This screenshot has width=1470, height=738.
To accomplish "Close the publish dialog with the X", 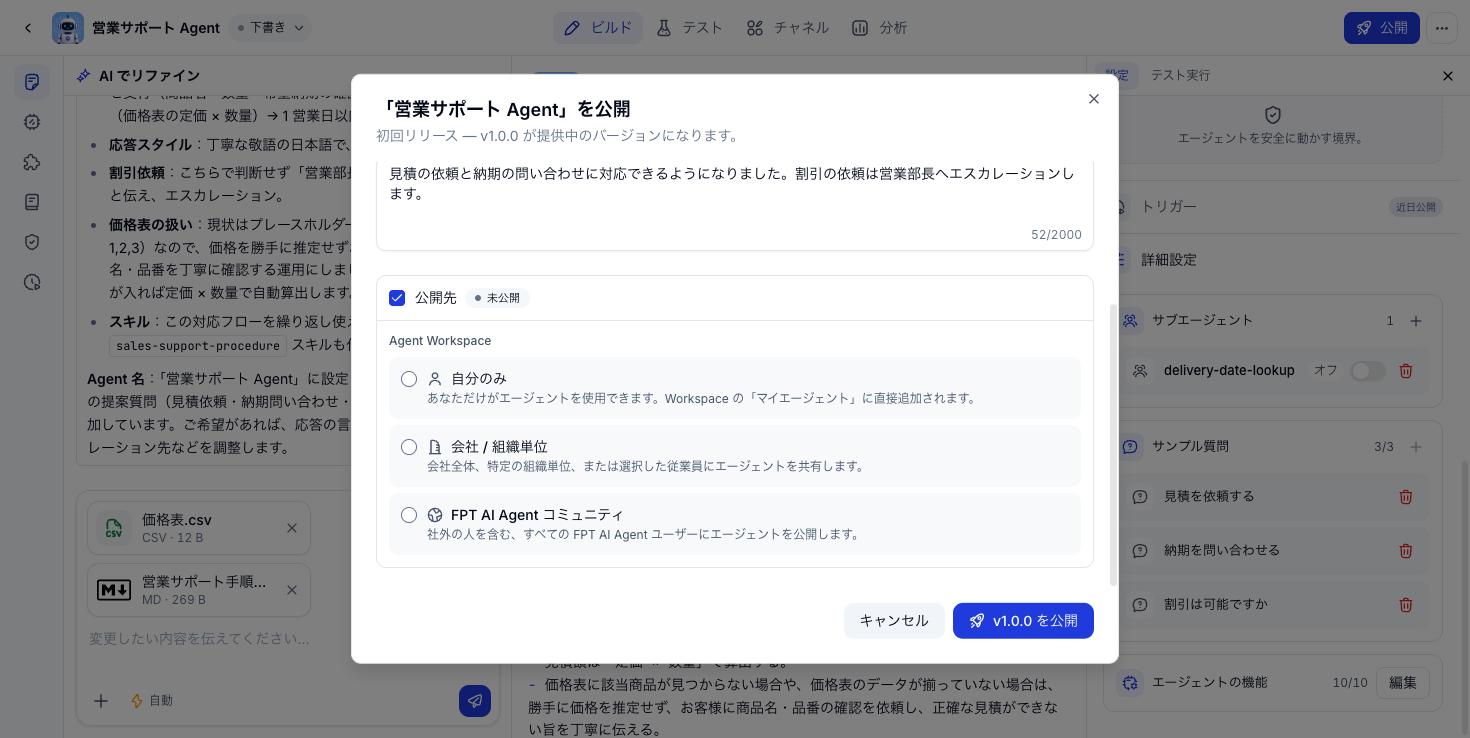I will pyautogui.click(x=1094, y=99).
